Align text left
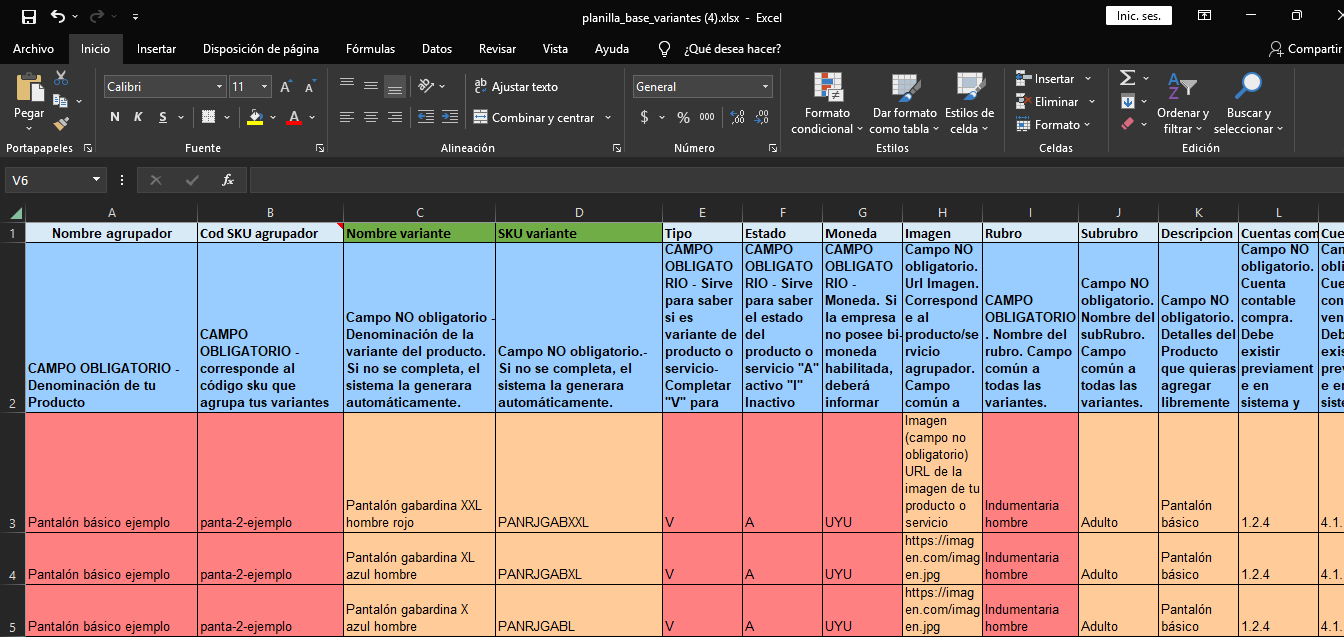Screen dimensions: 1344x637 coord(347,117)
